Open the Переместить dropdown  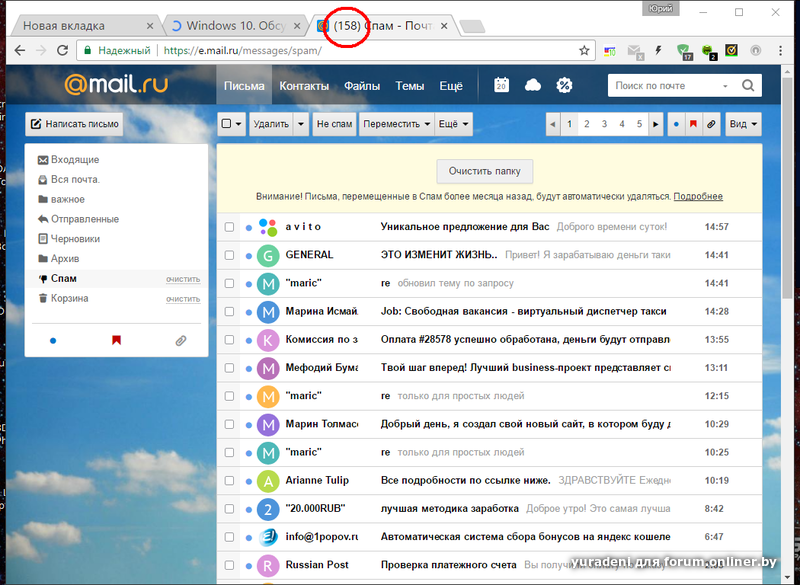[396, 124]
